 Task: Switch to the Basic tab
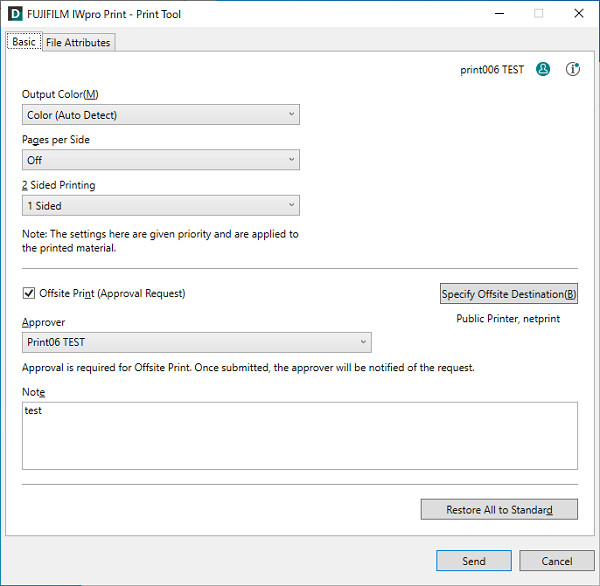[24, 42]
